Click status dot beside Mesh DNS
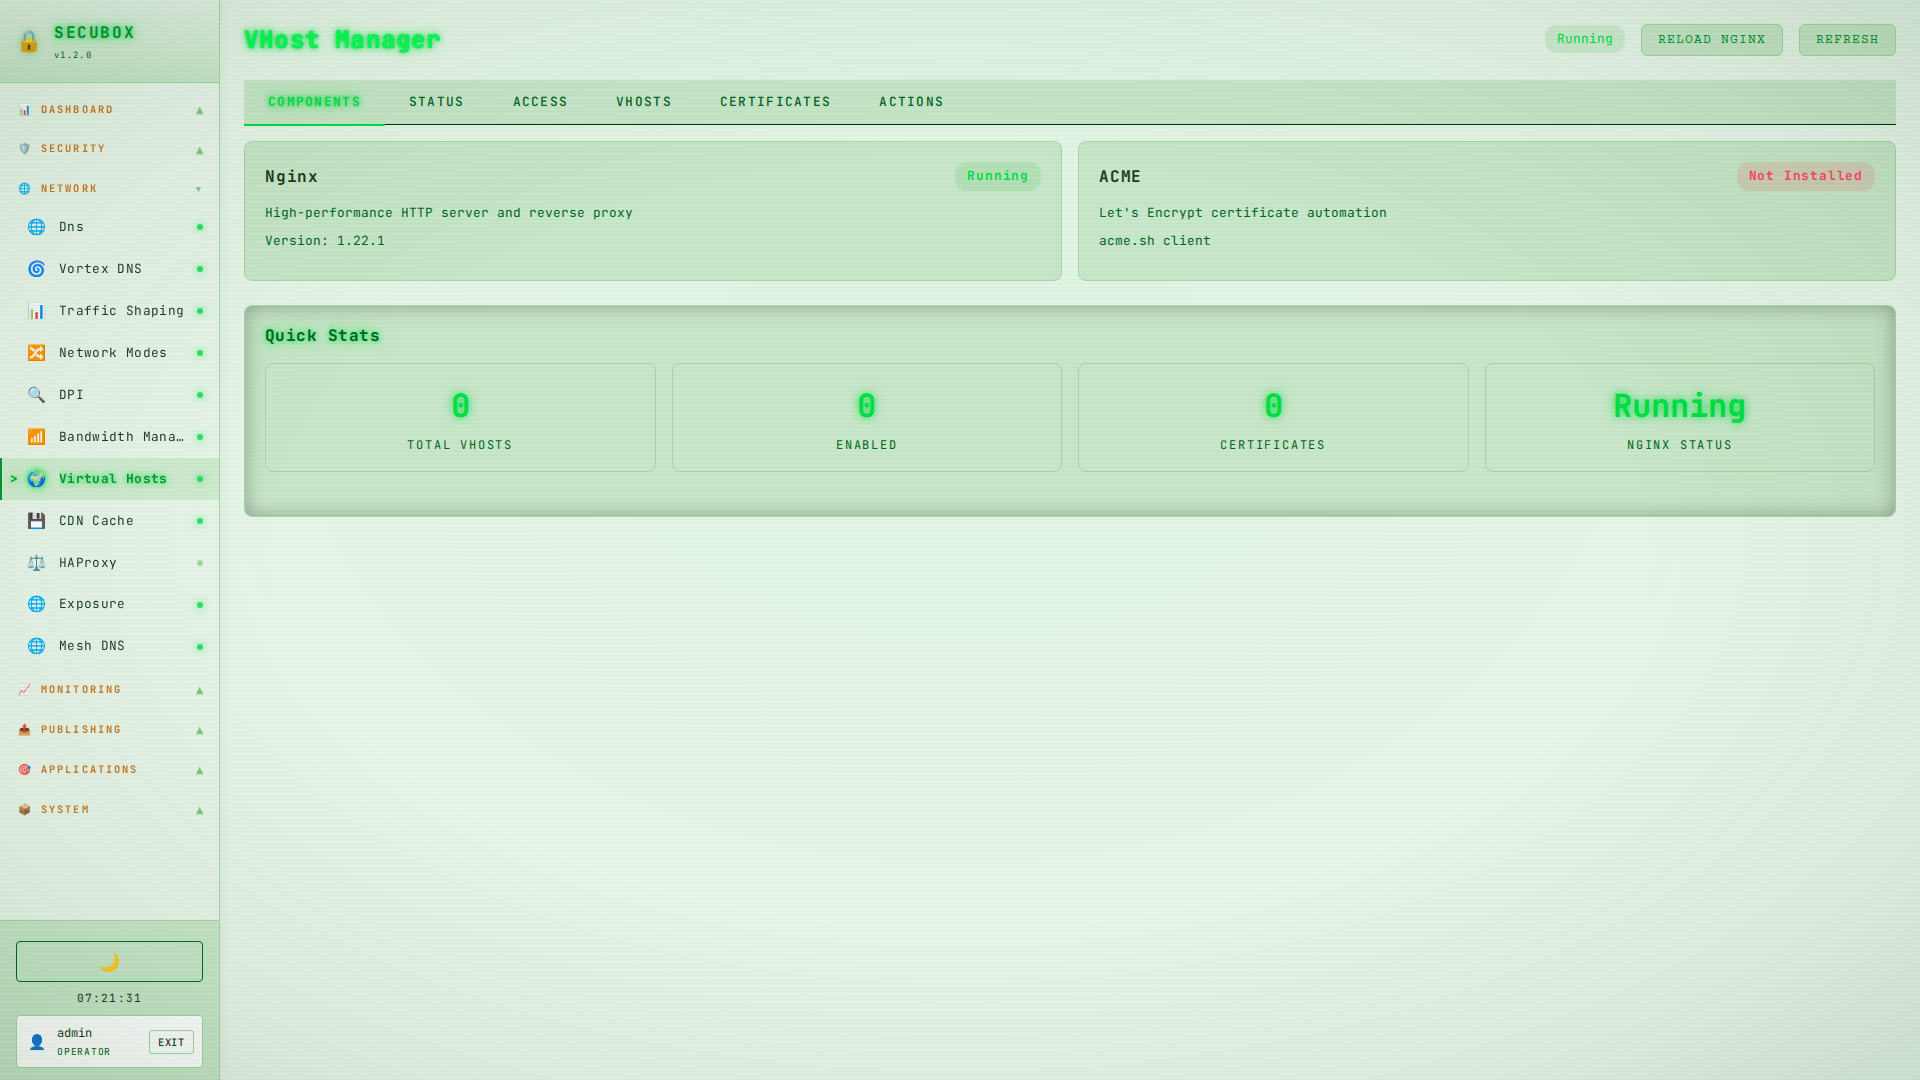1920x1080 pixels. (200, 647)
